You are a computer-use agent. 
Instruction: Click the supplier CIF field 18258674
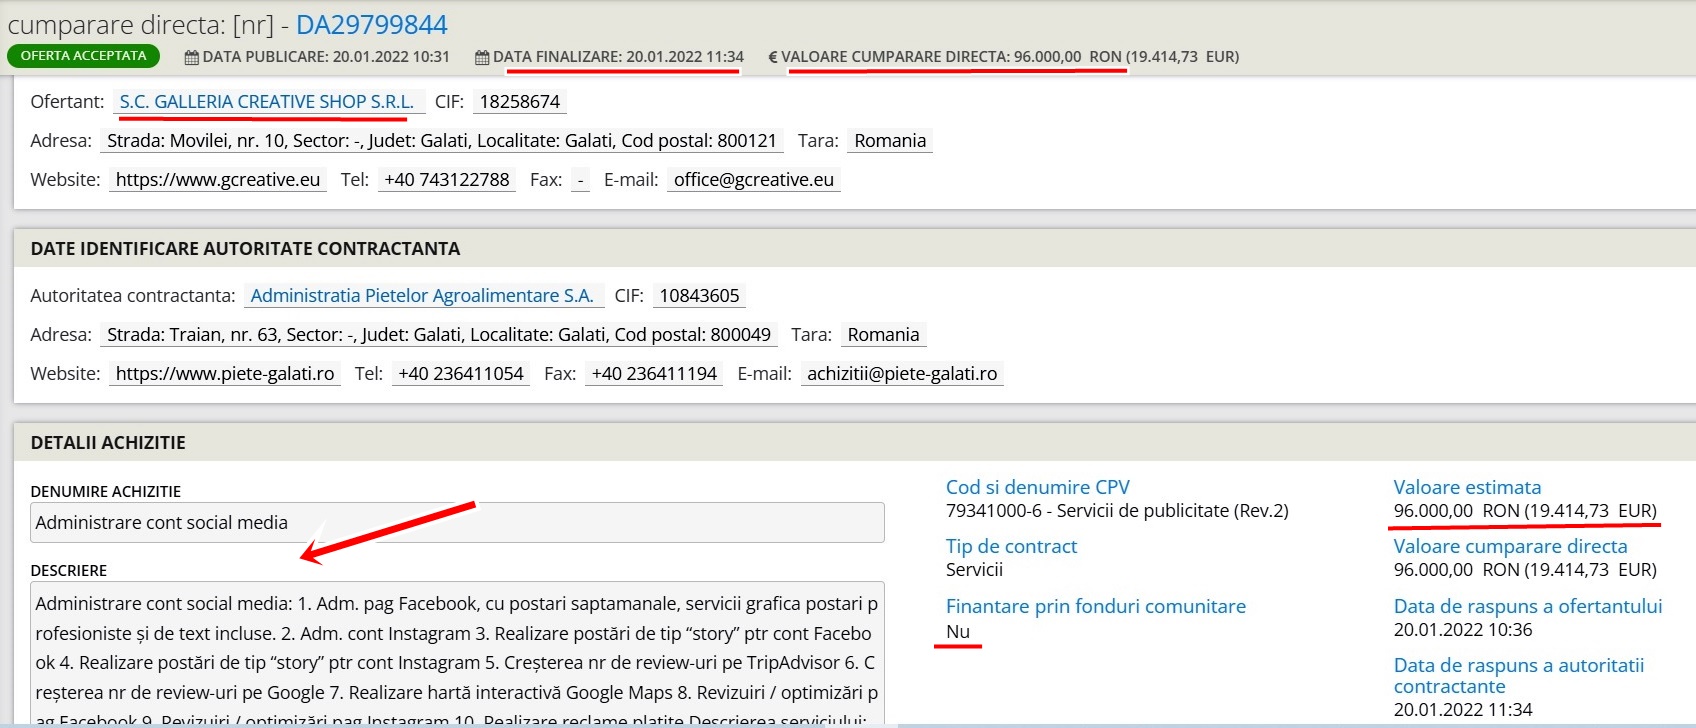pyautogui.click(x=519, y=101)
